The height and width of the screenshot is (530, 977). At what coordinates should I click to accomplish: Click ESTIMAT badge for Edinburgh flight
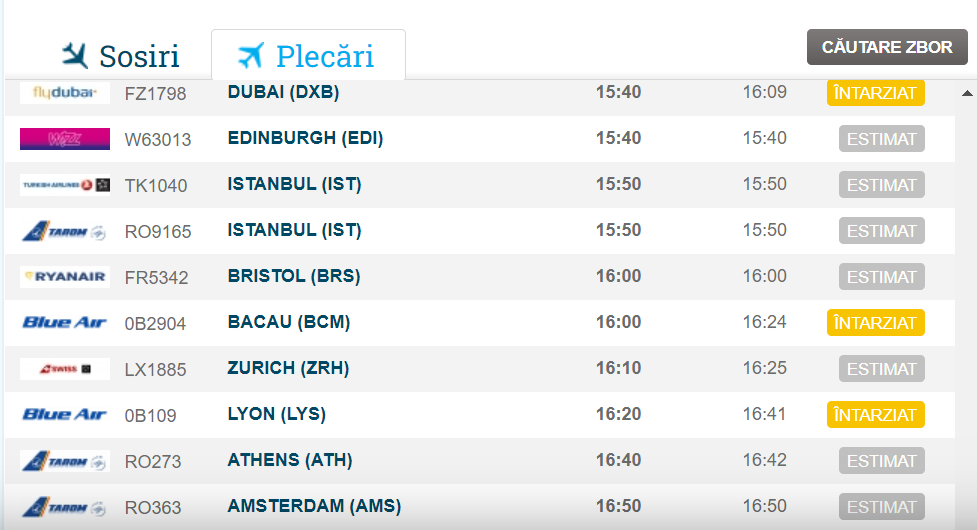click(x=881, y=139)
